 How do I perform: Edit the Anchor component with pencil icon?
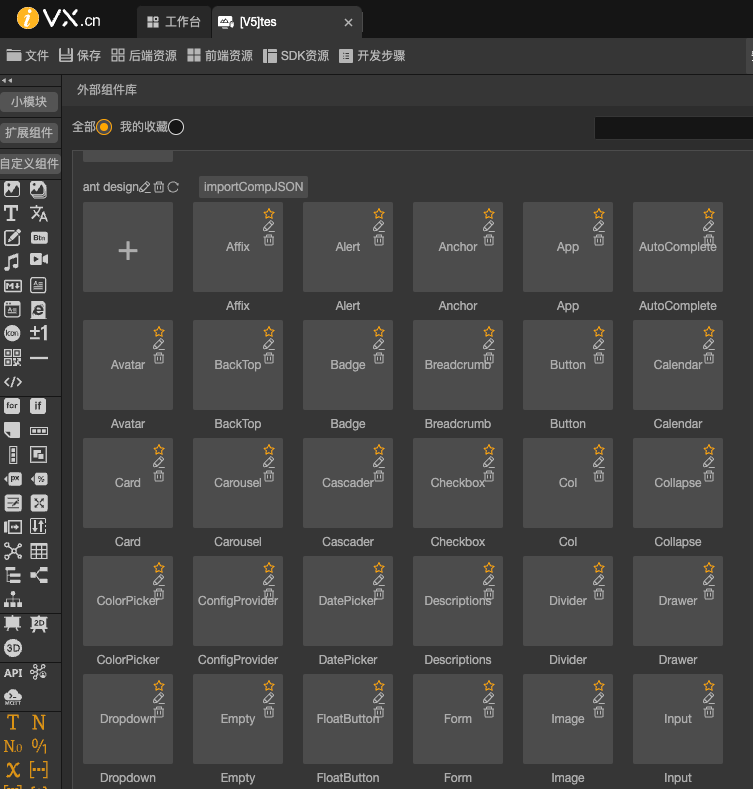pos(489,226)
